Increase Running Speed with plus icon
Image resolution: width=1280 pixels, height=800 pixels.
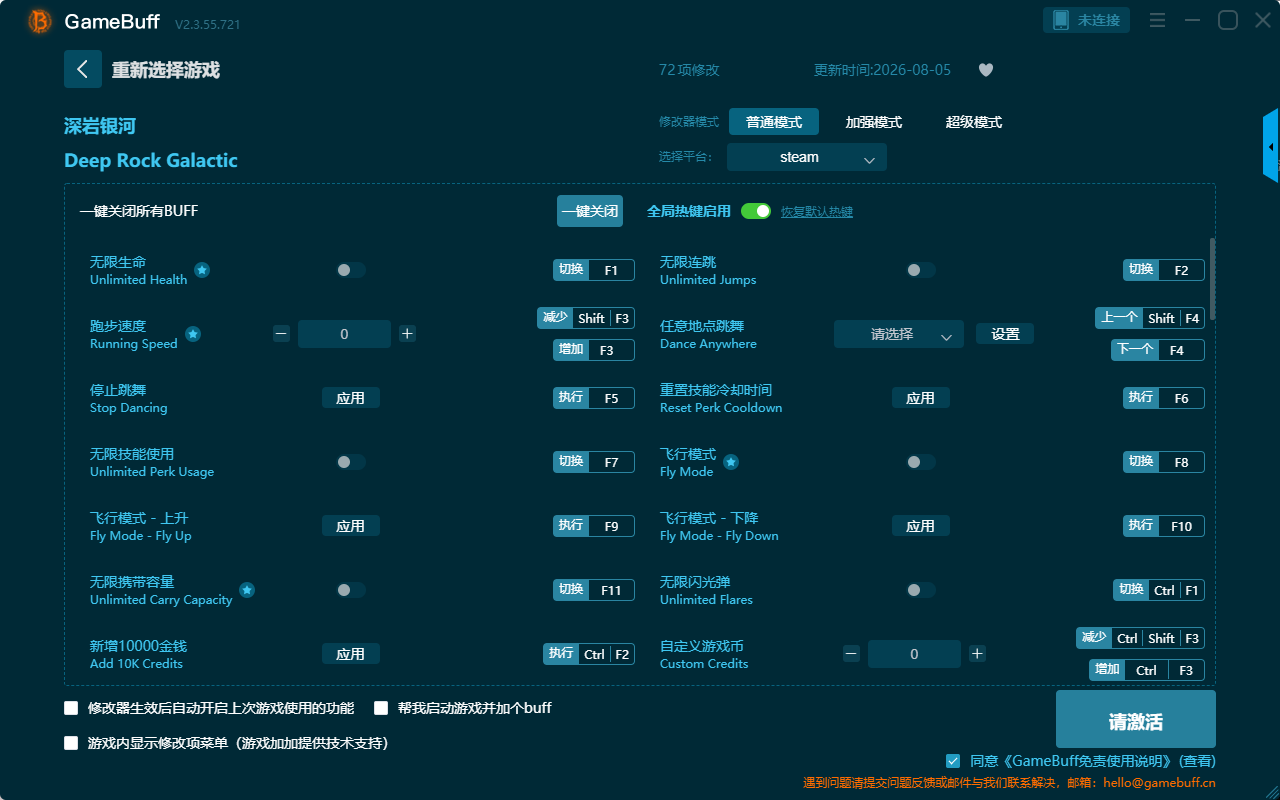click(407, 334)
